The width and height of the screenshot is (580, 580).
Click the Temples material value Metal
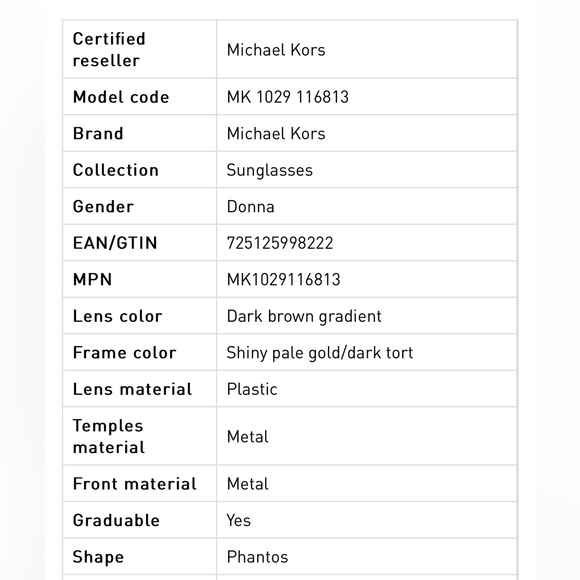coord(247,437)
